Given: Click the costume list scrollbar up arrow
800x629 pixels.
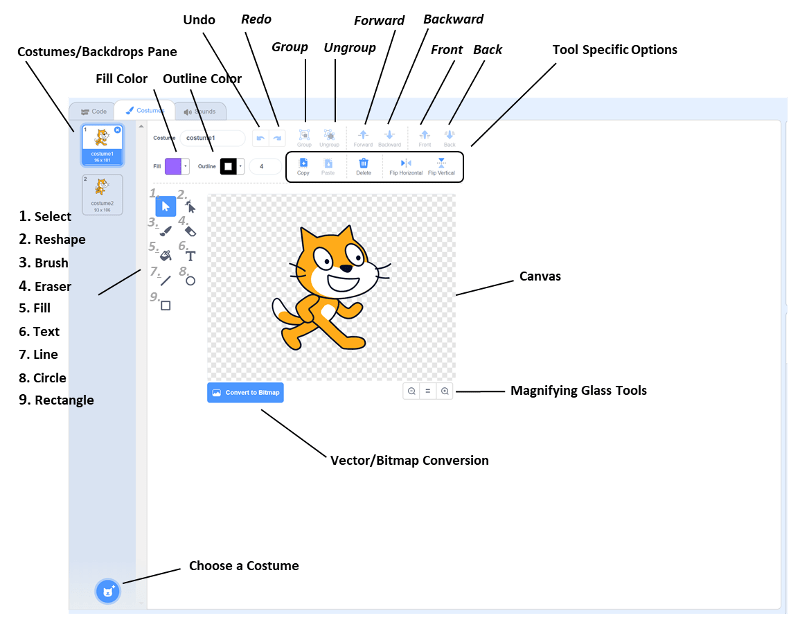Looking at the screenshot, I should (141, 126).
